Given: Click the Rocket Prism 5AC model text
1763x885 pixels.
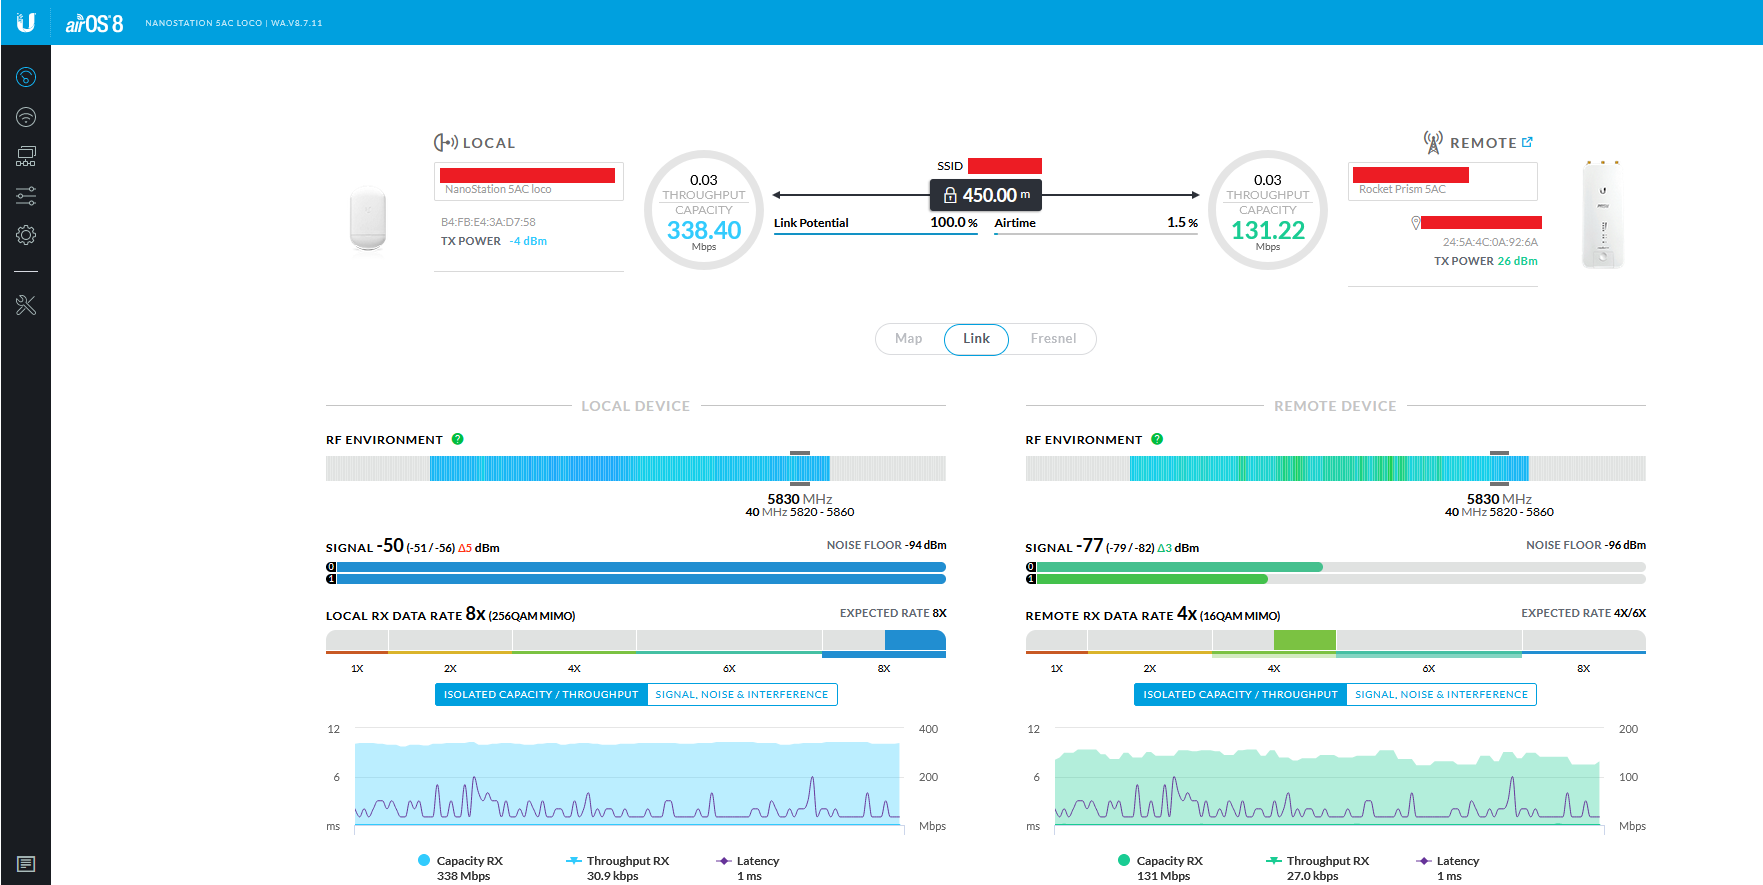Looking at the screenshot, I should [1402, 189].
